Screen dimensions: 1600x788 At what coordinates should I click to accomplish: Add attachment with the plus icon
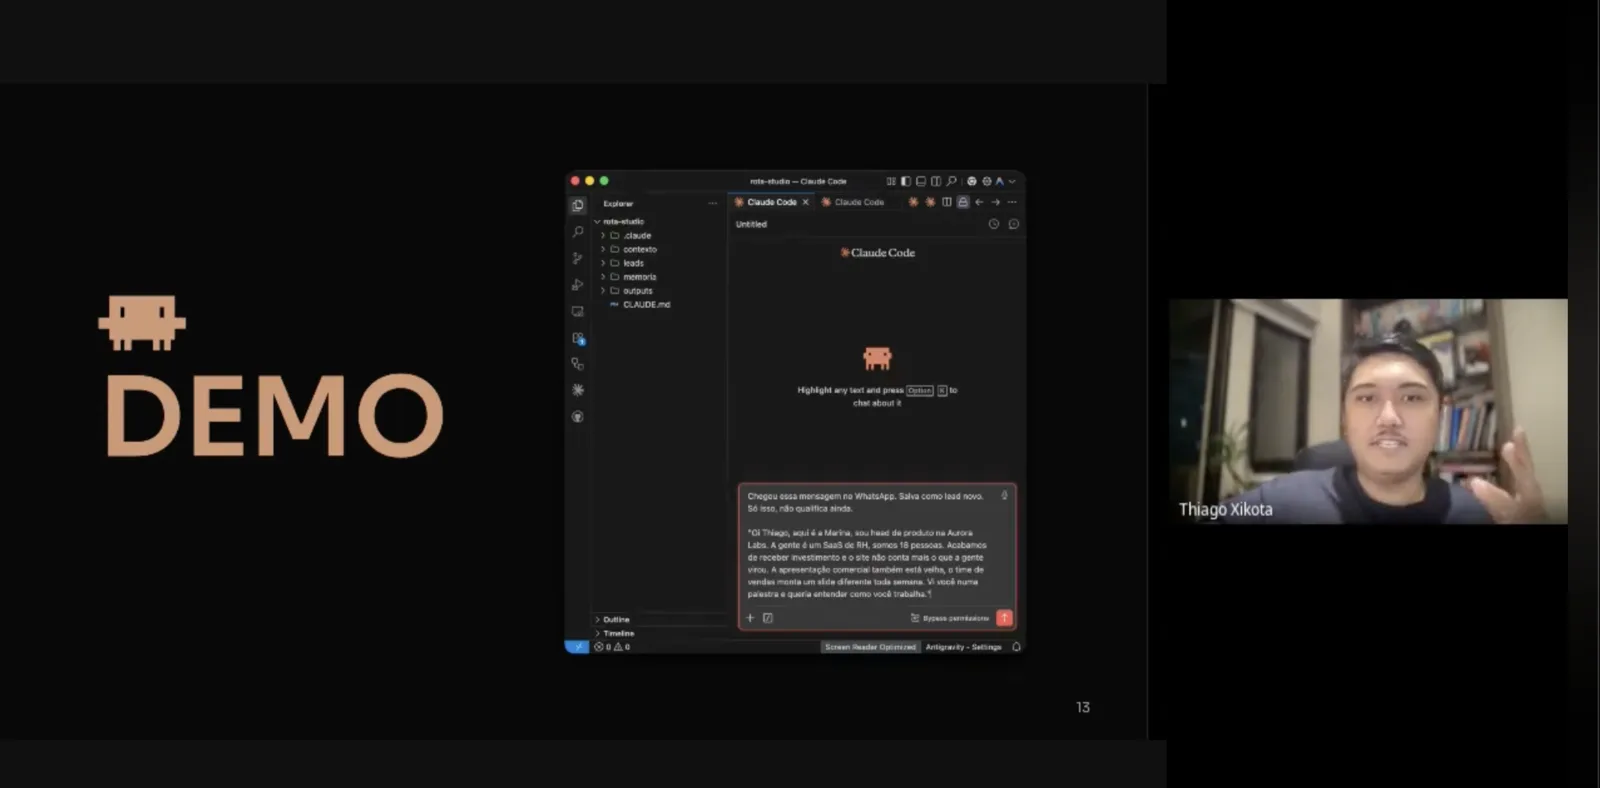pyautogui.click(x=750, y=618)
